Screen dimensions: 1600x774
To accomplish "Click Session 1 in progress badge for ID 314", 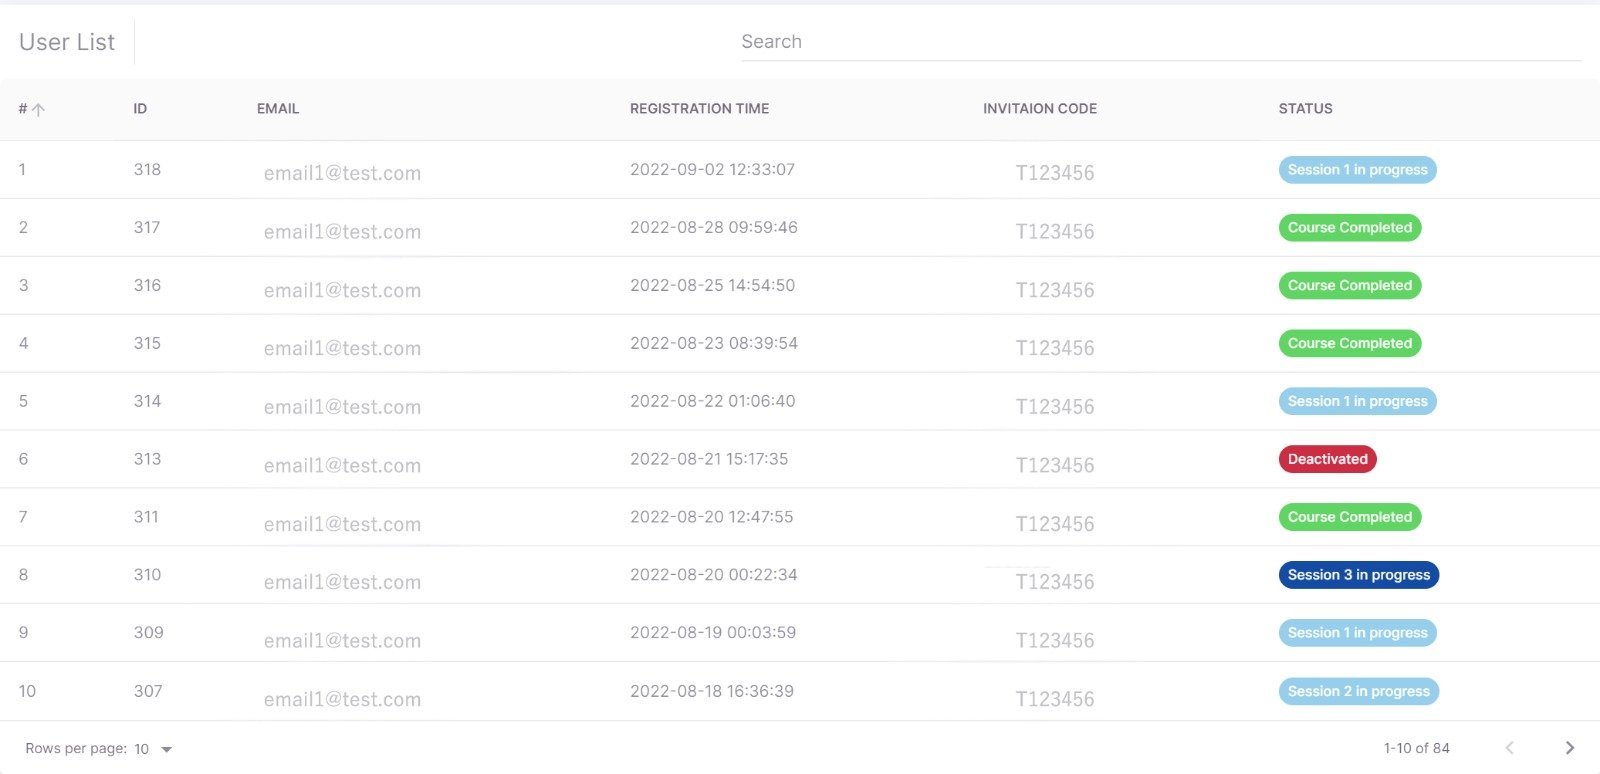I will pos(1357,402).
